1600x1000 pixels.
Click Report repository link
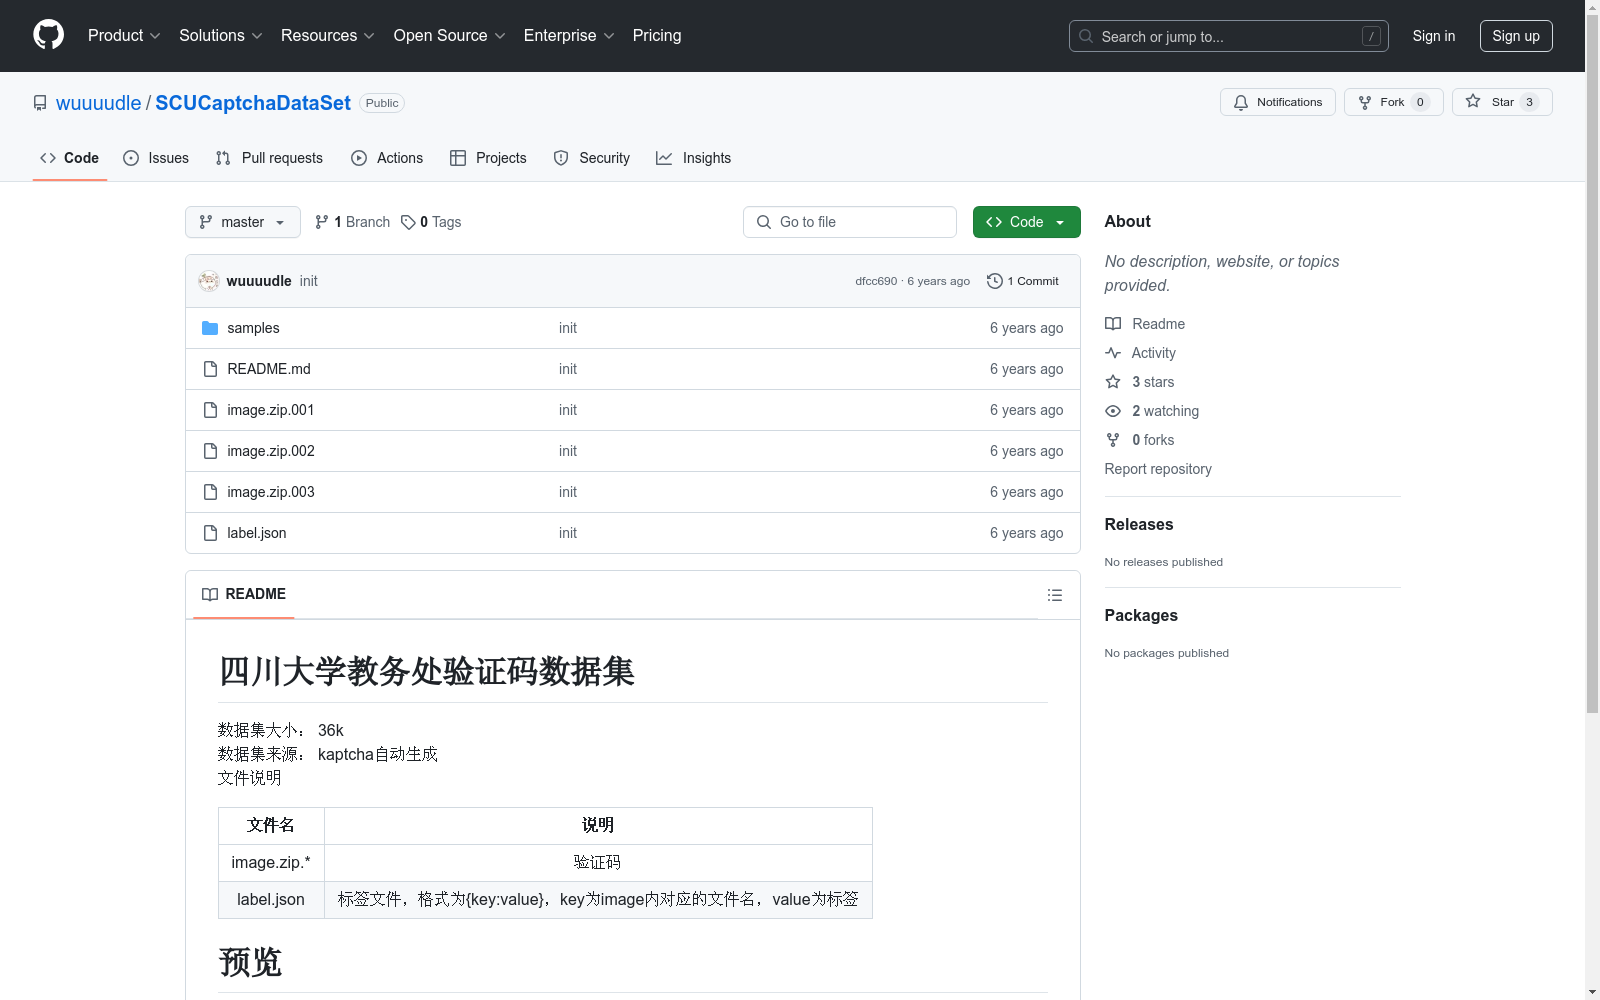1158,469
